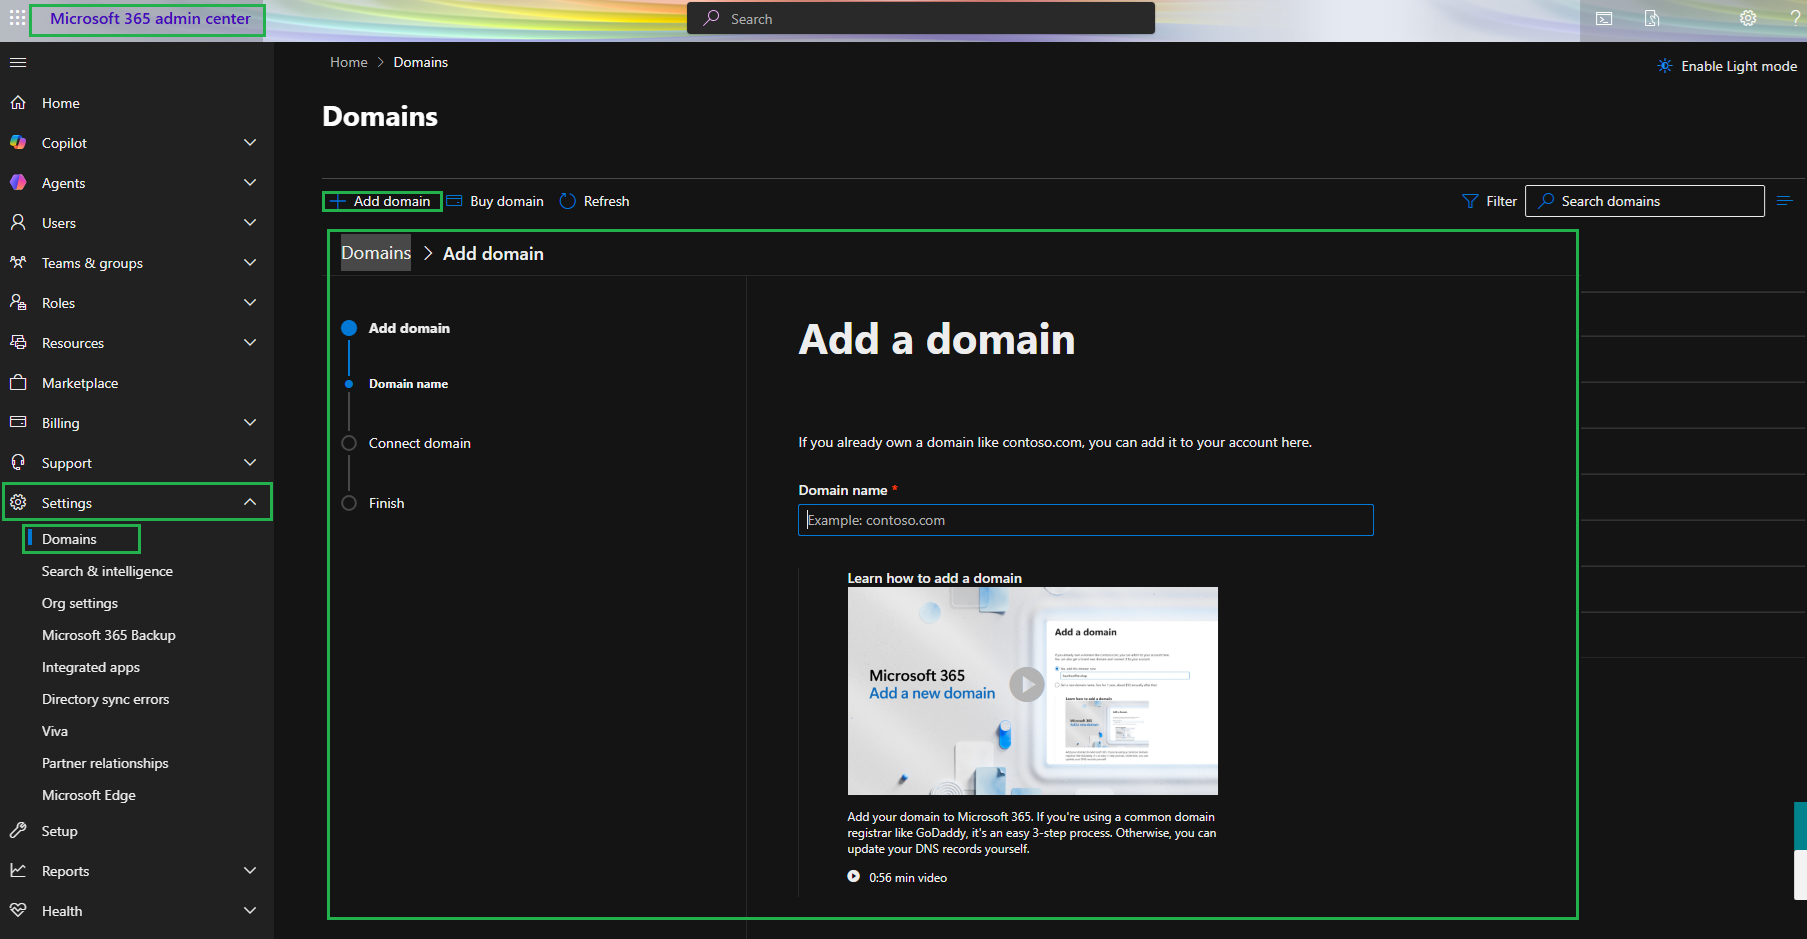Click the Support headset icon
The width and height of the screenshot is (1807, 939).
click(x=18, y=463)
